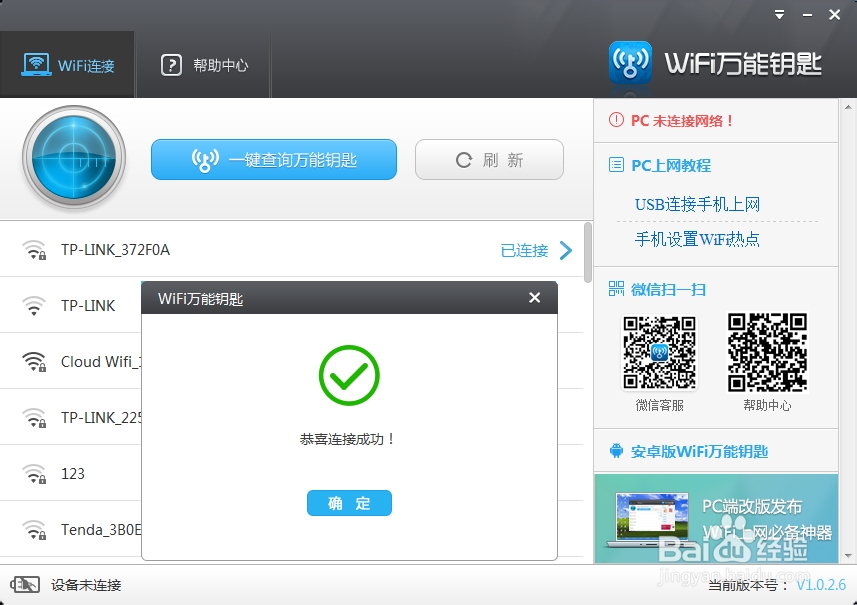Click the open TP-LINK network signal icon
This screenshot has width=857, height=605.
pos(34,306)
